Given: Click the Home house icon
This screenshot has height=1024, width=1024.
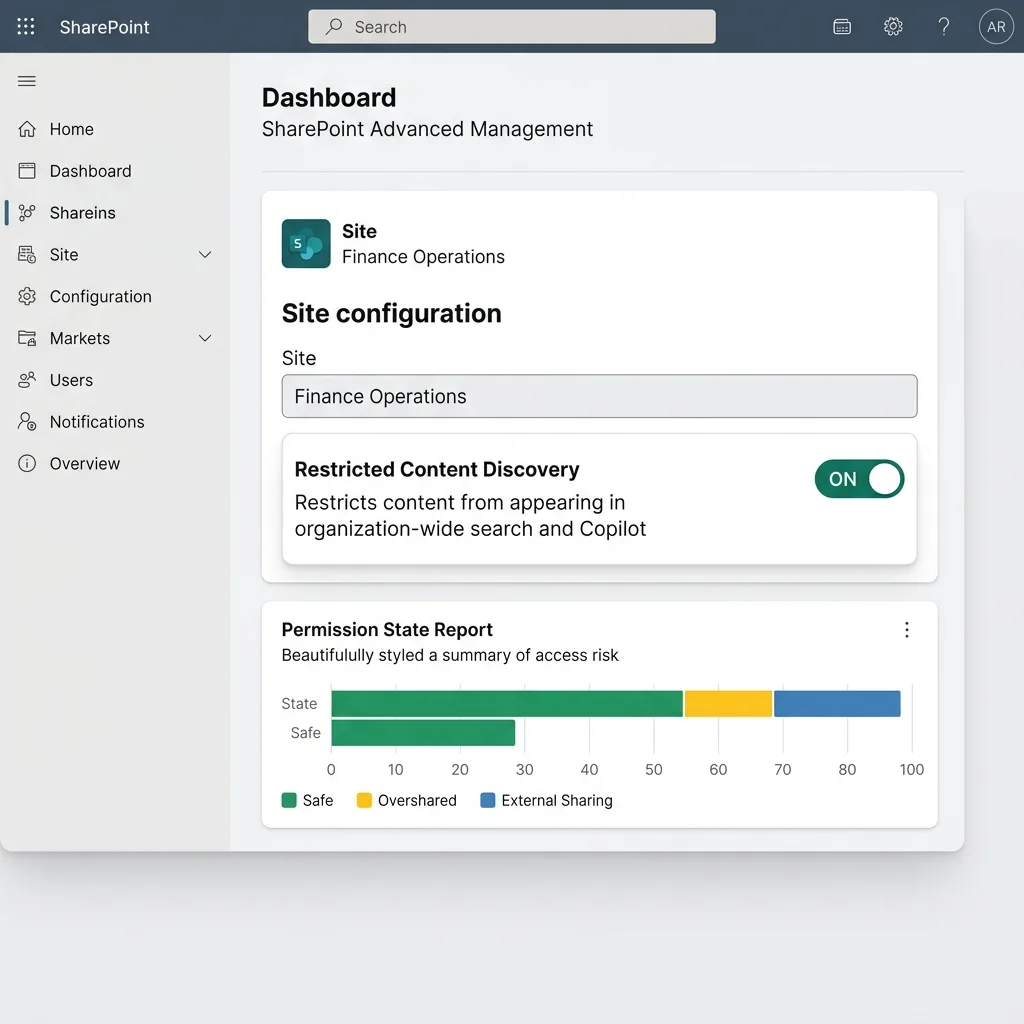Looking at the screenshot, I should coord(27,129).
